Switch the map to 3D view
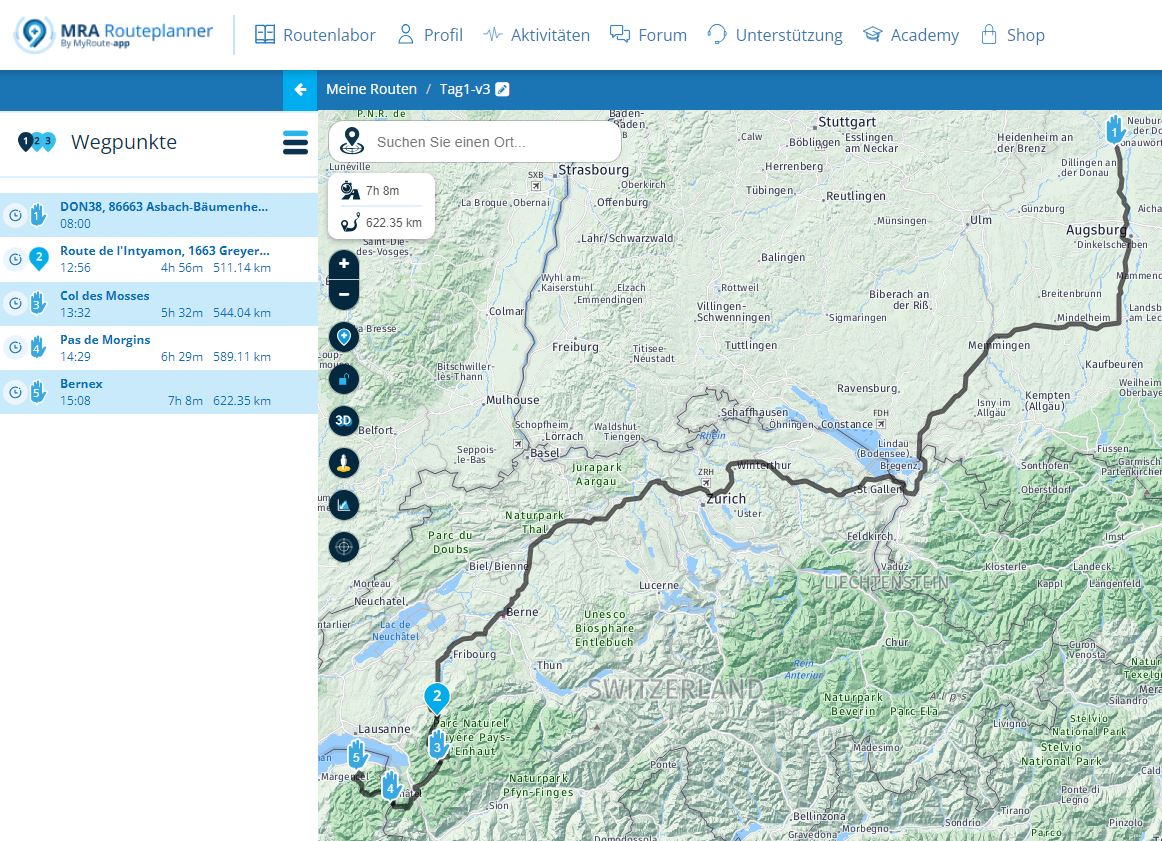The height and width of the screenshot is (841, 1162). 344,421
